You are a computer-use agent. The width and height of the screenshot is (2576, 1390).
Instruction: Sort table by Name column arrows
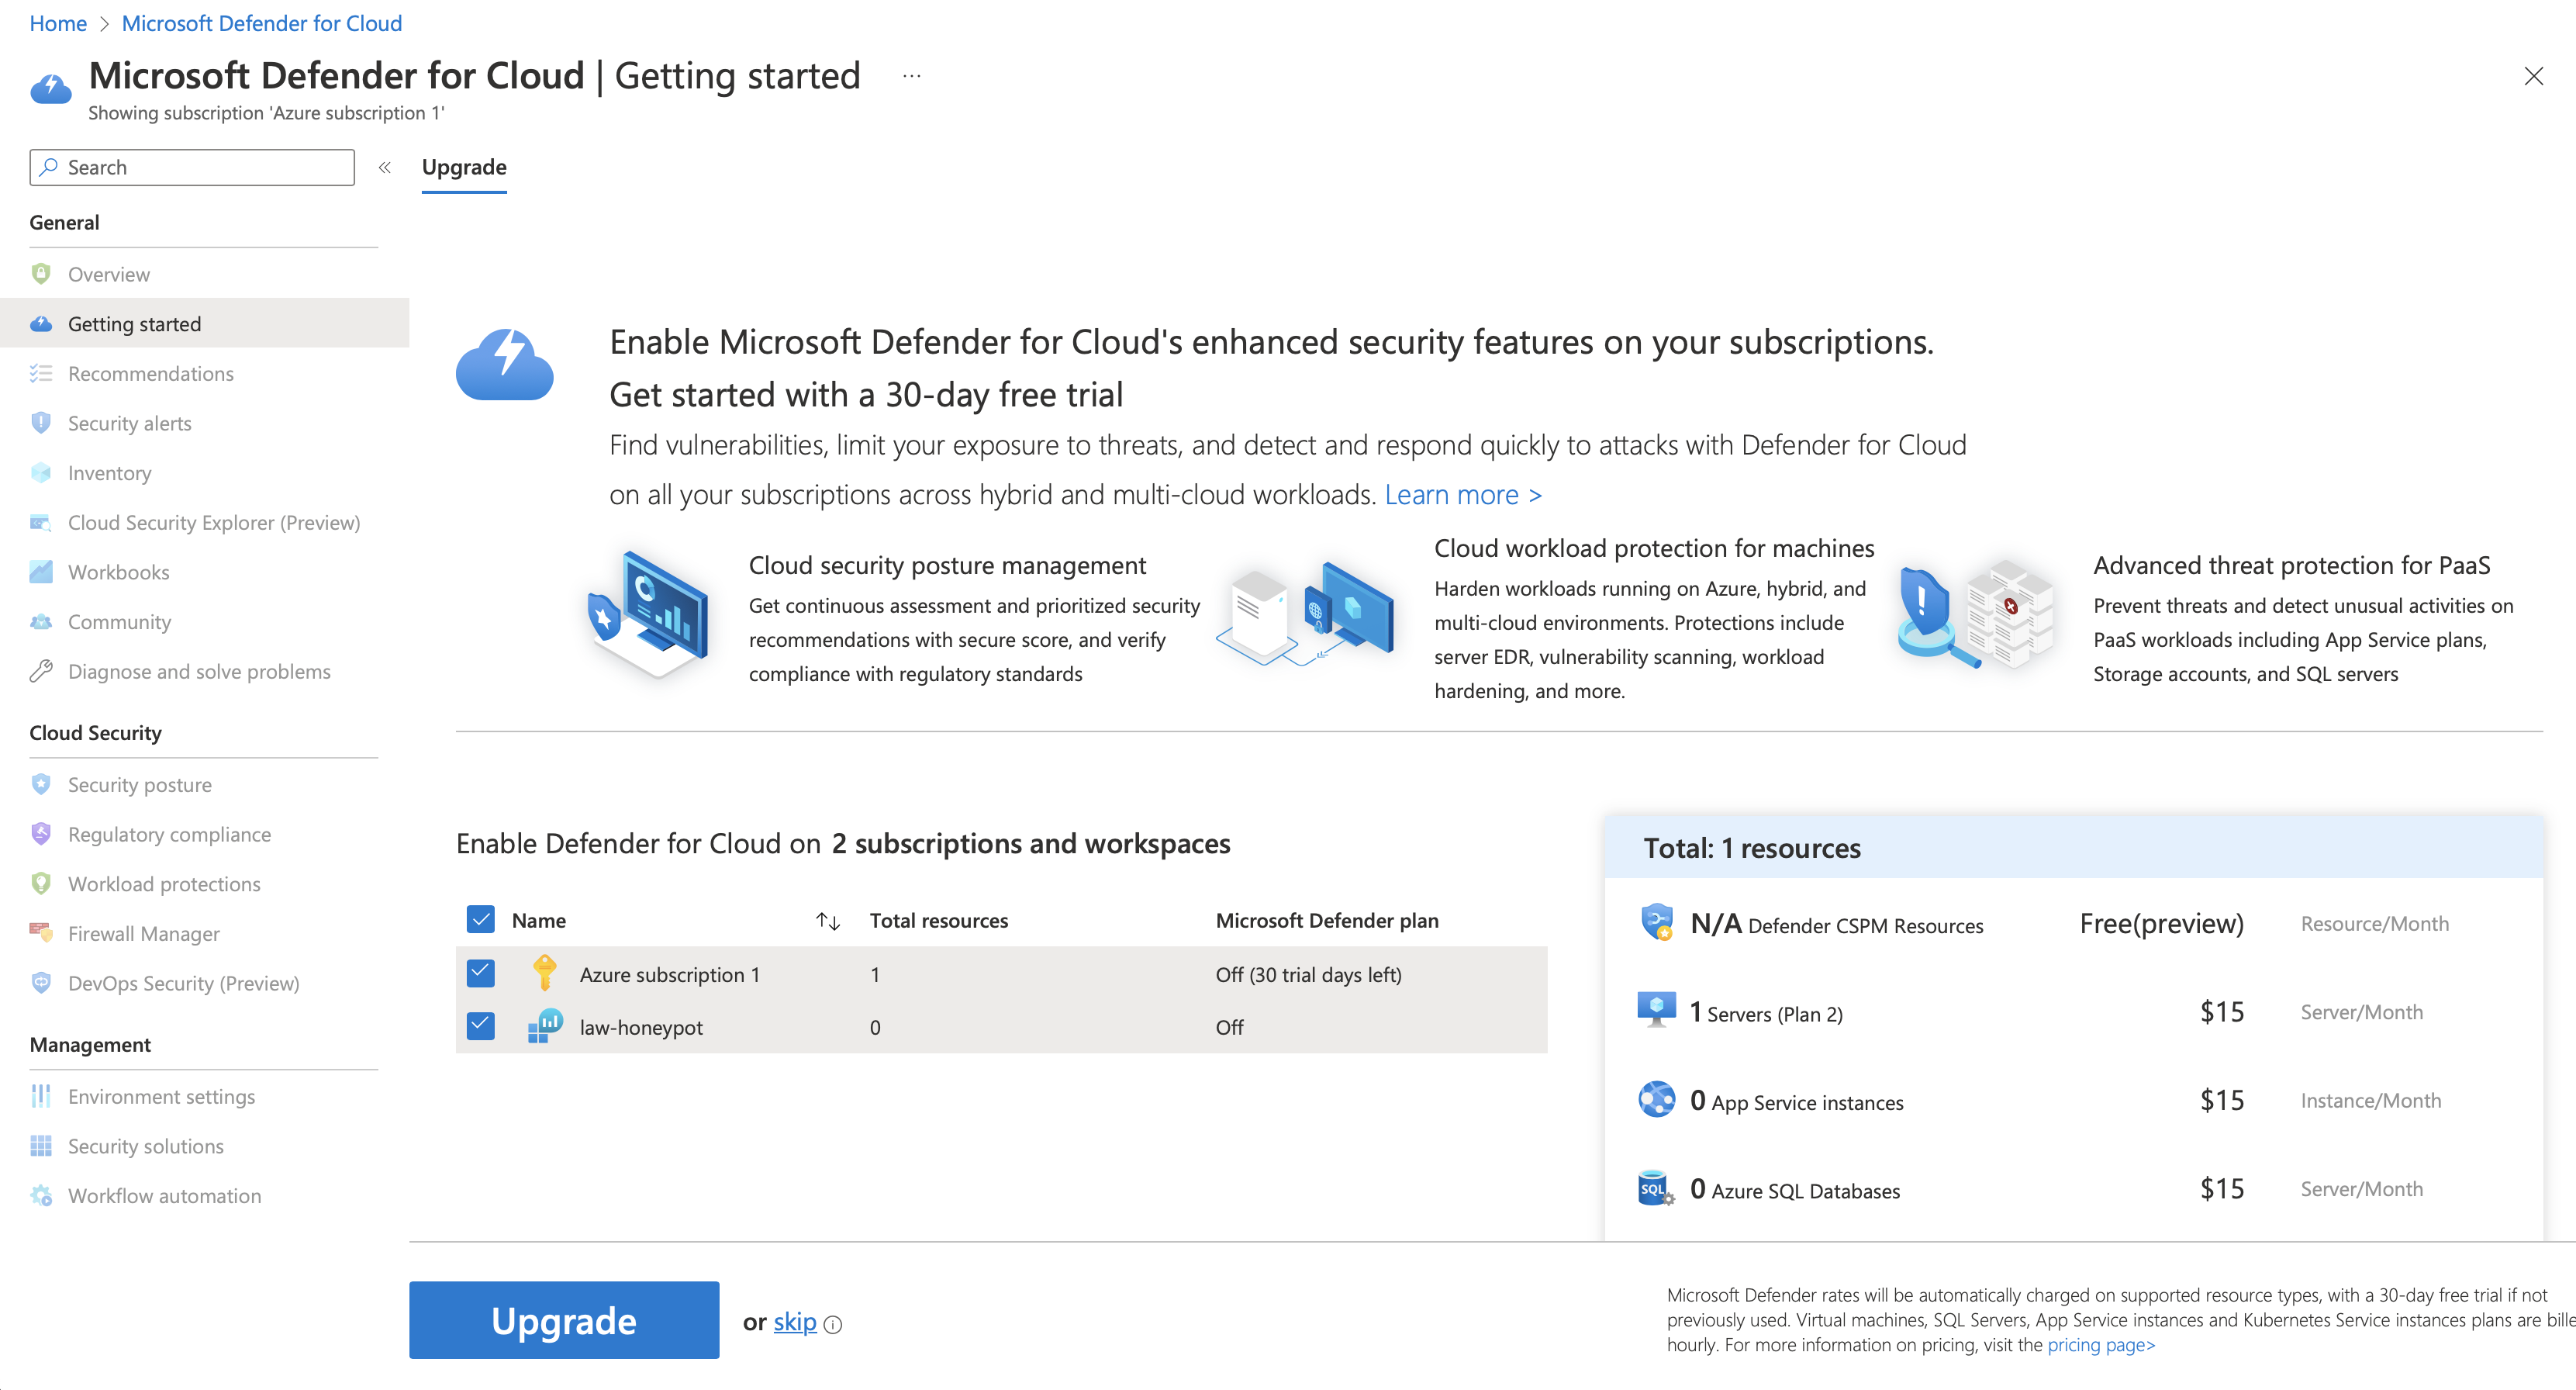[828, 920]
